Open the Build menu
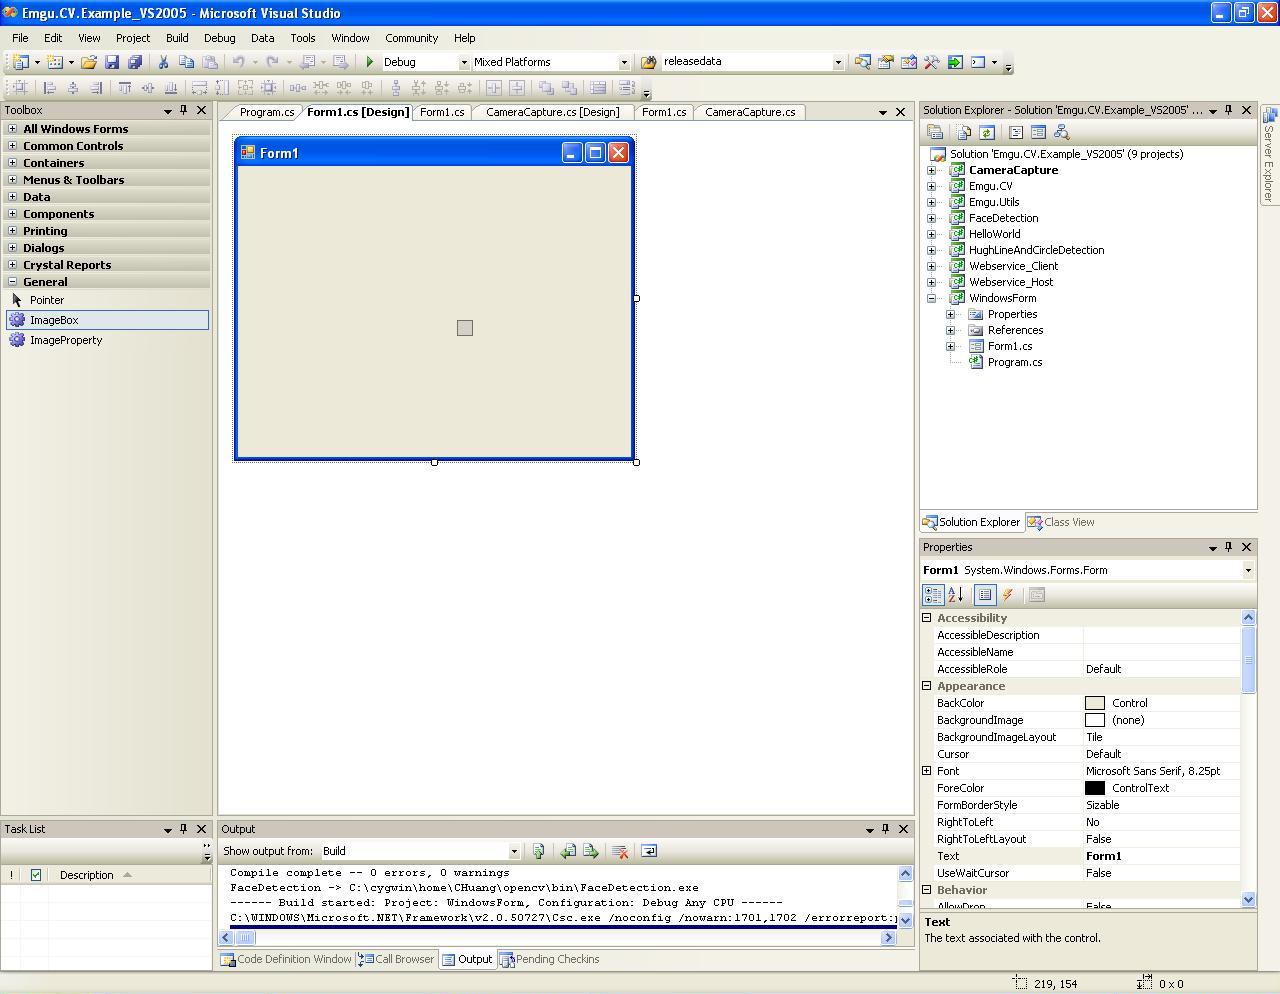Viewport: 1280px width, 994px height. pos(177,38)
